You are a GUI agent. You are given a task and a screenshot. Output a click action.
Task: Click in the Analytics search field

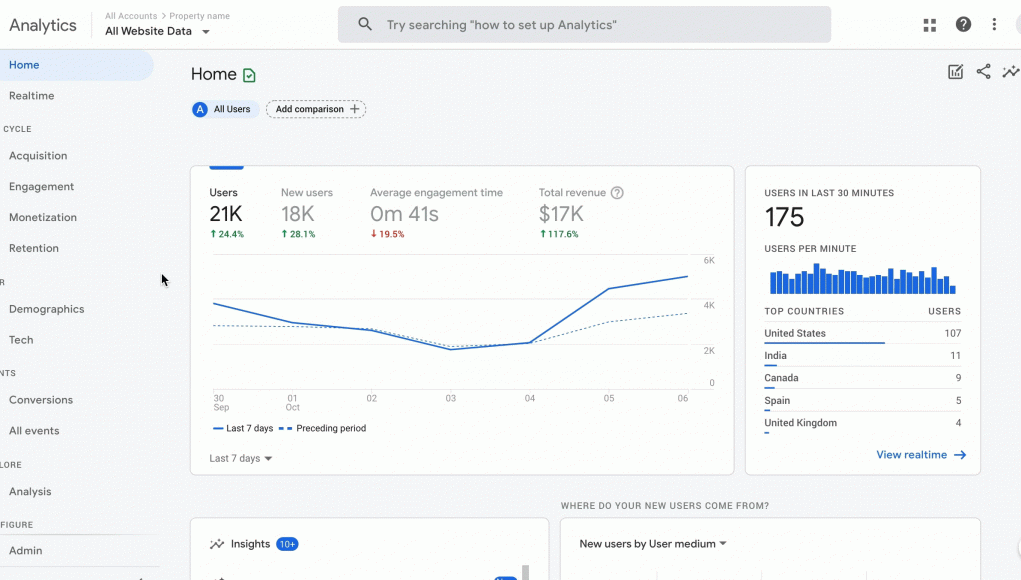coord(584,25)
